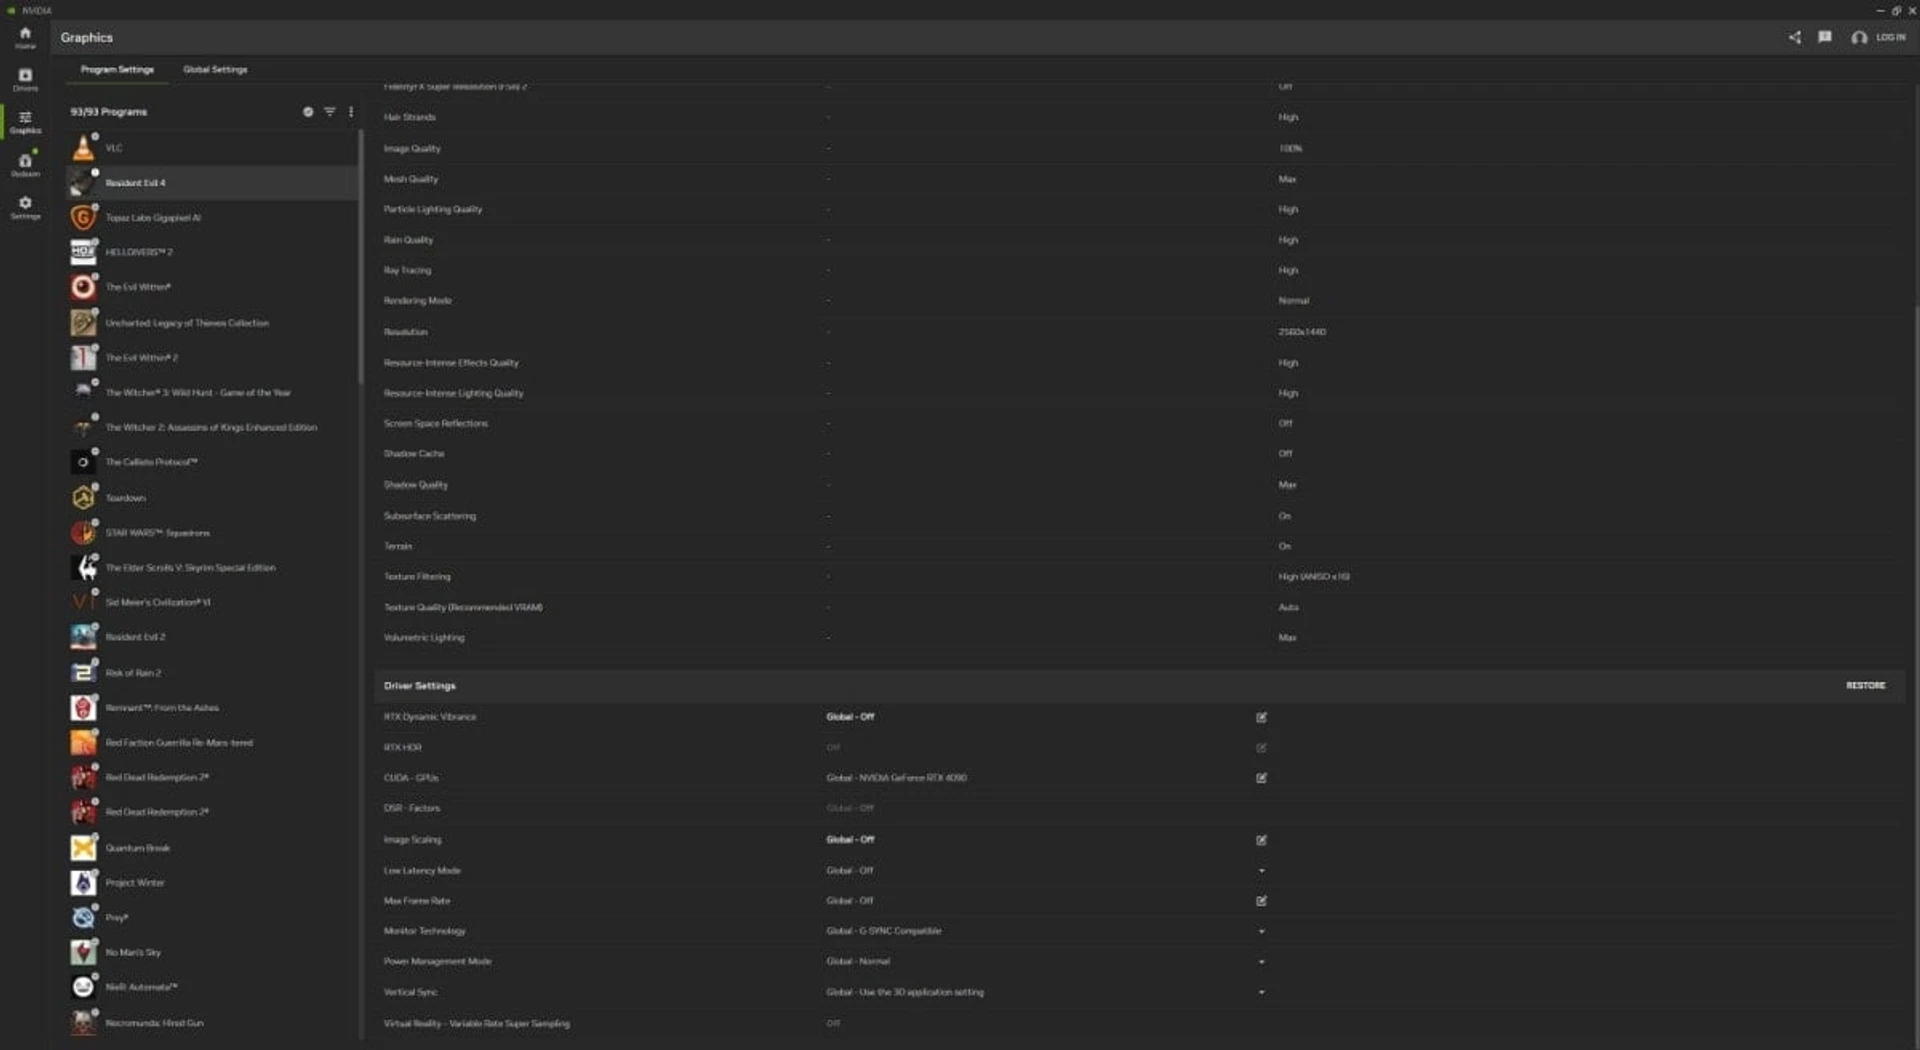Screen dimensions: 1920x1050
Task: Click the Texture Filtering High (ANISO x16) value
Action: [1314, 577]
